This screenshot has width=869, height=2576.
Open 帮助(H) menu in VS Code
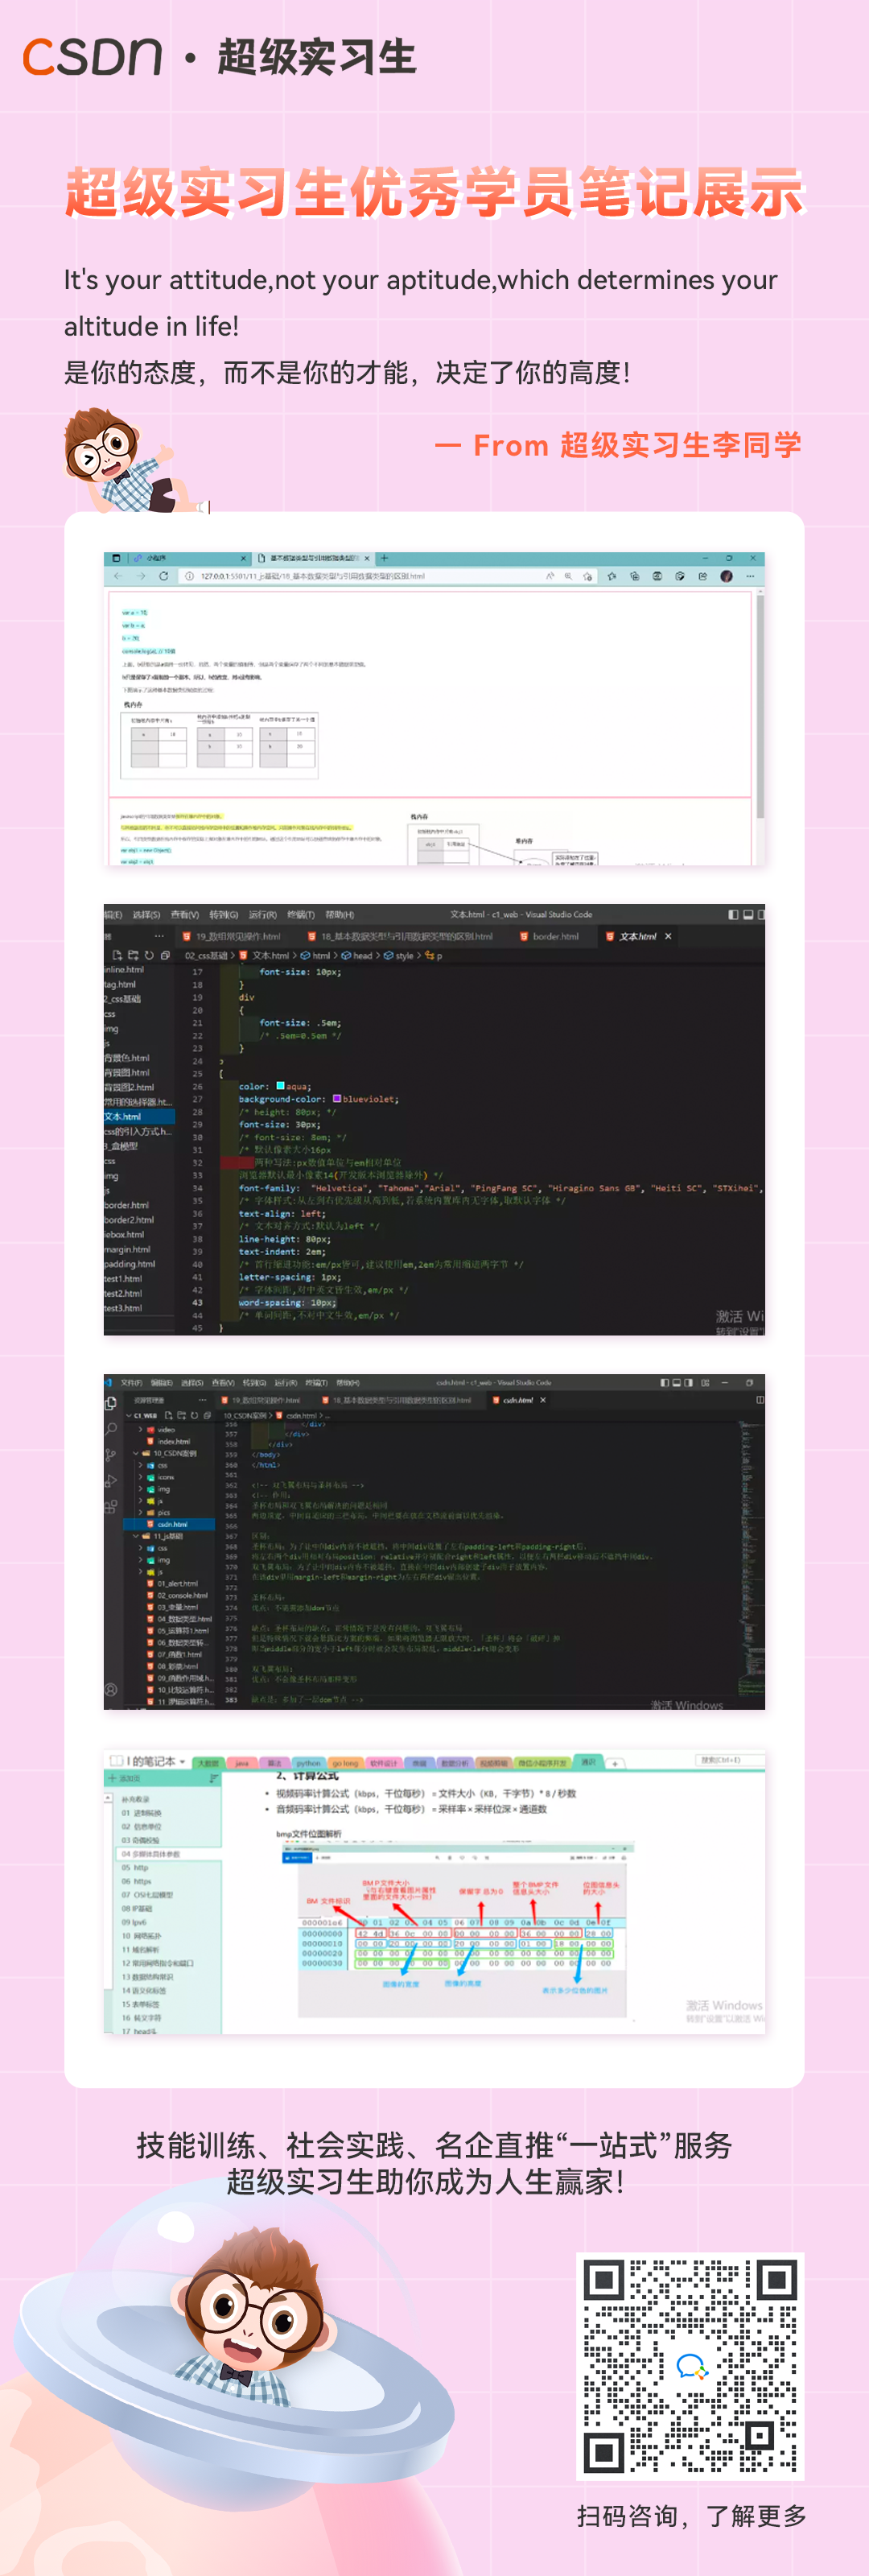[x=340, y=915]
